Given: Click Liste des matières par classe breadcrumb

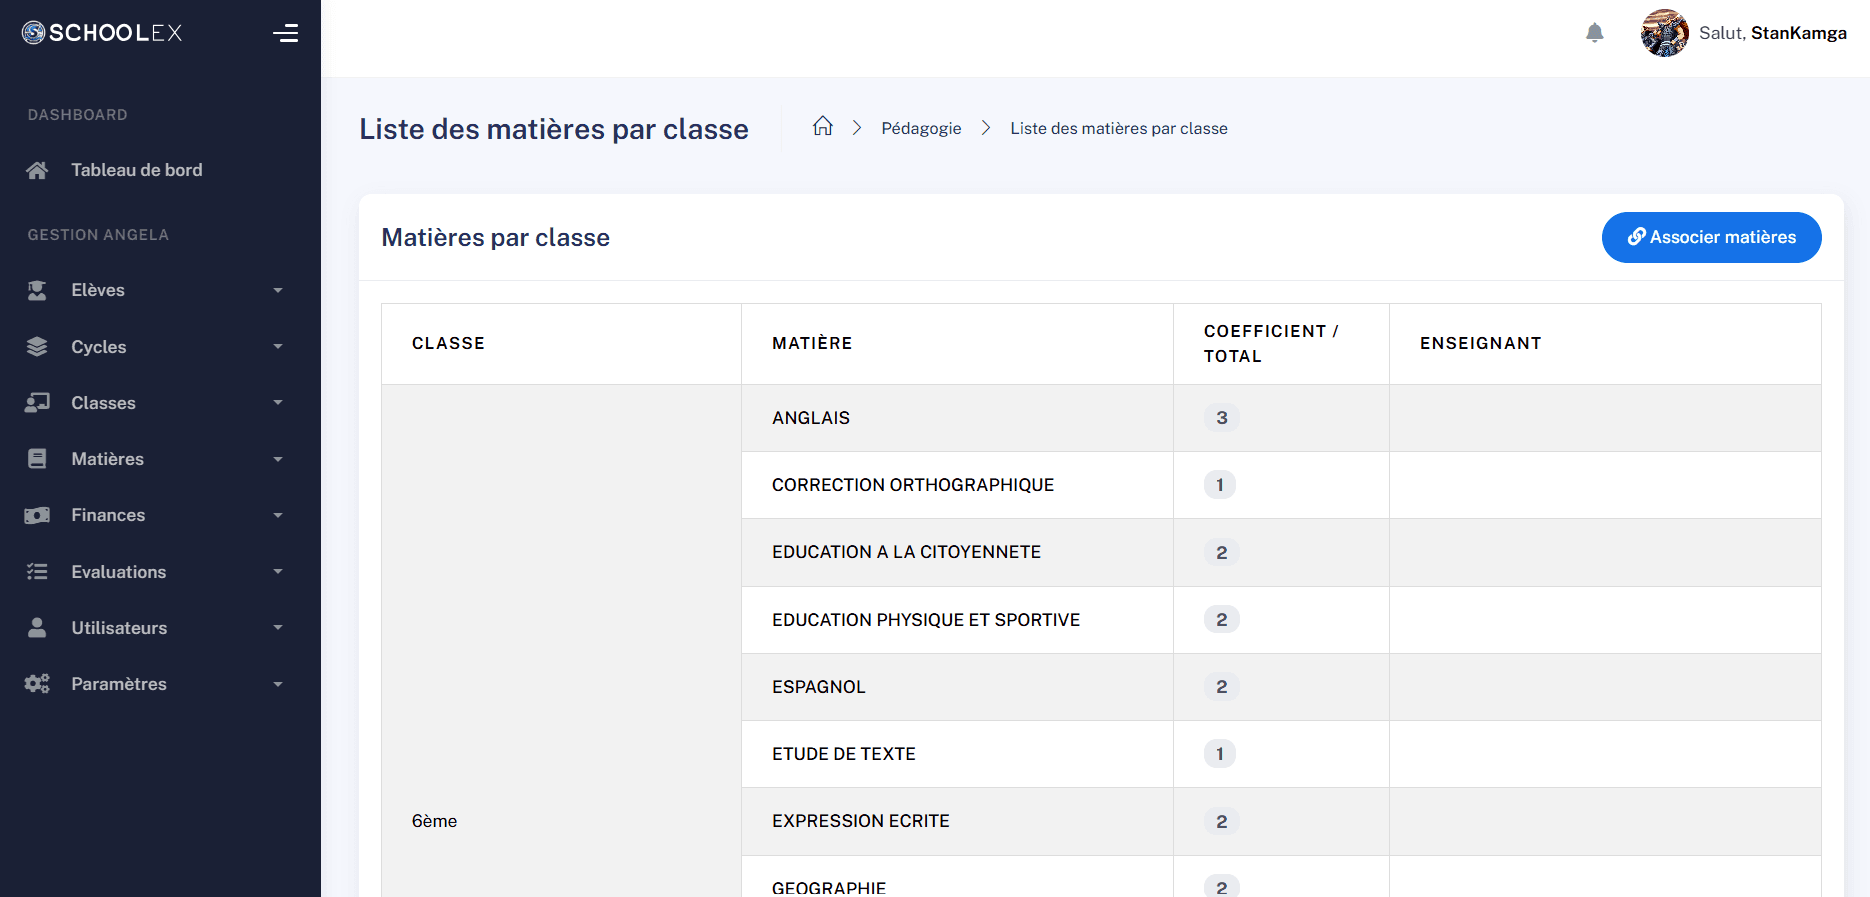Looking at the screenshot, I should click(x=1118, y=128).
